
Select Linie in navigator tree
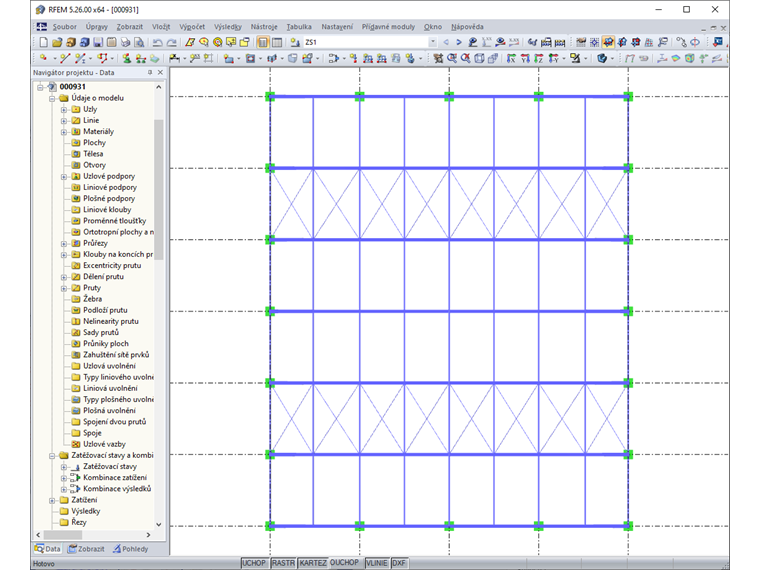(x=91, y=120)
